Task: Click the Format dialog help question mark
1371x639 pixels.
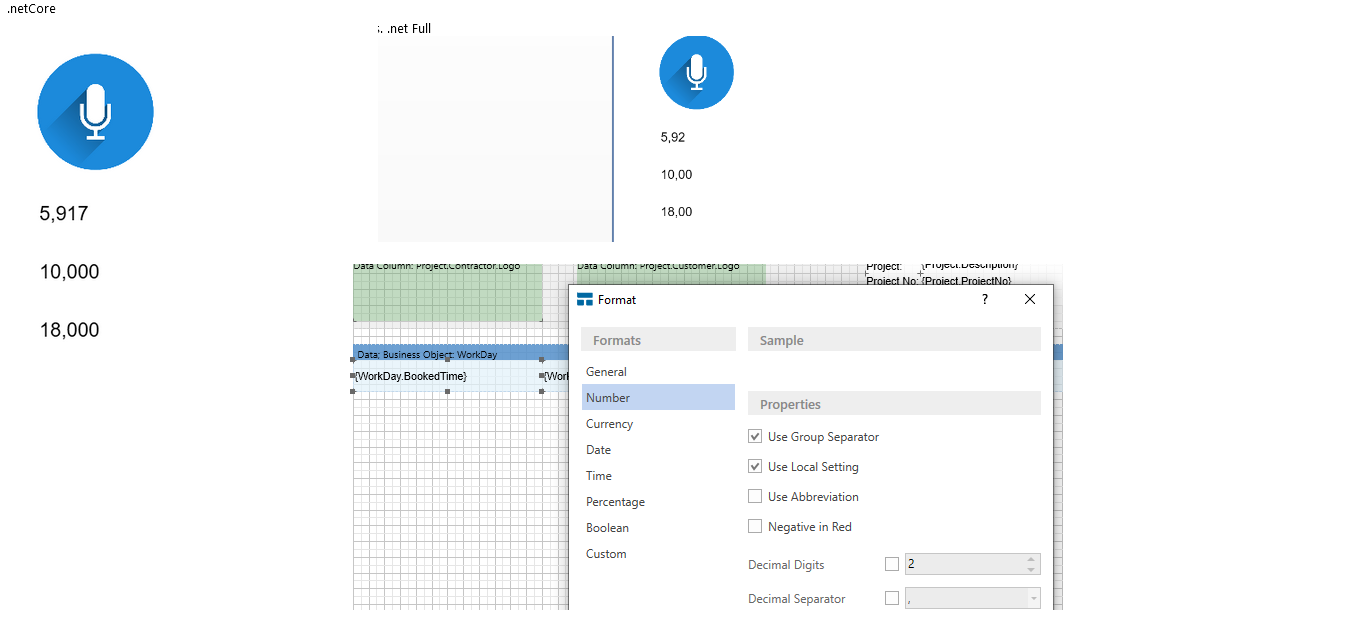Action: tap(984, 299)
